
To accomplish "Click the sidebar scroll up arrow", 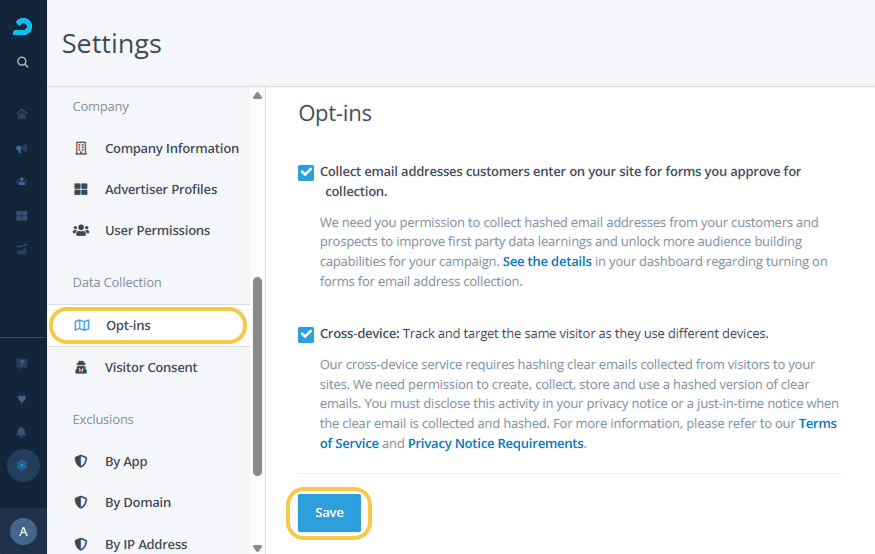I will coord(257,96).
